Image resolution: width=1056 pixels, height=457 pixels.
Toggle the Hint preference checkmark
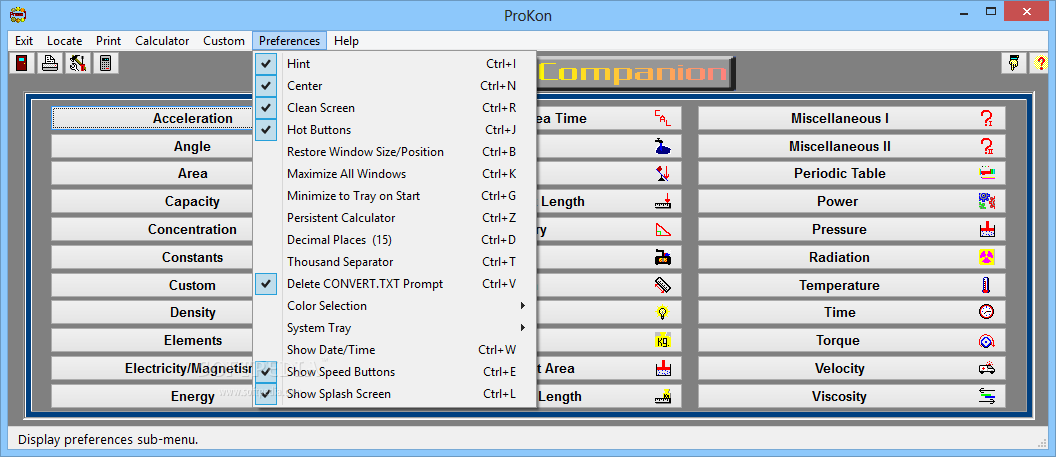click(267, 64)
